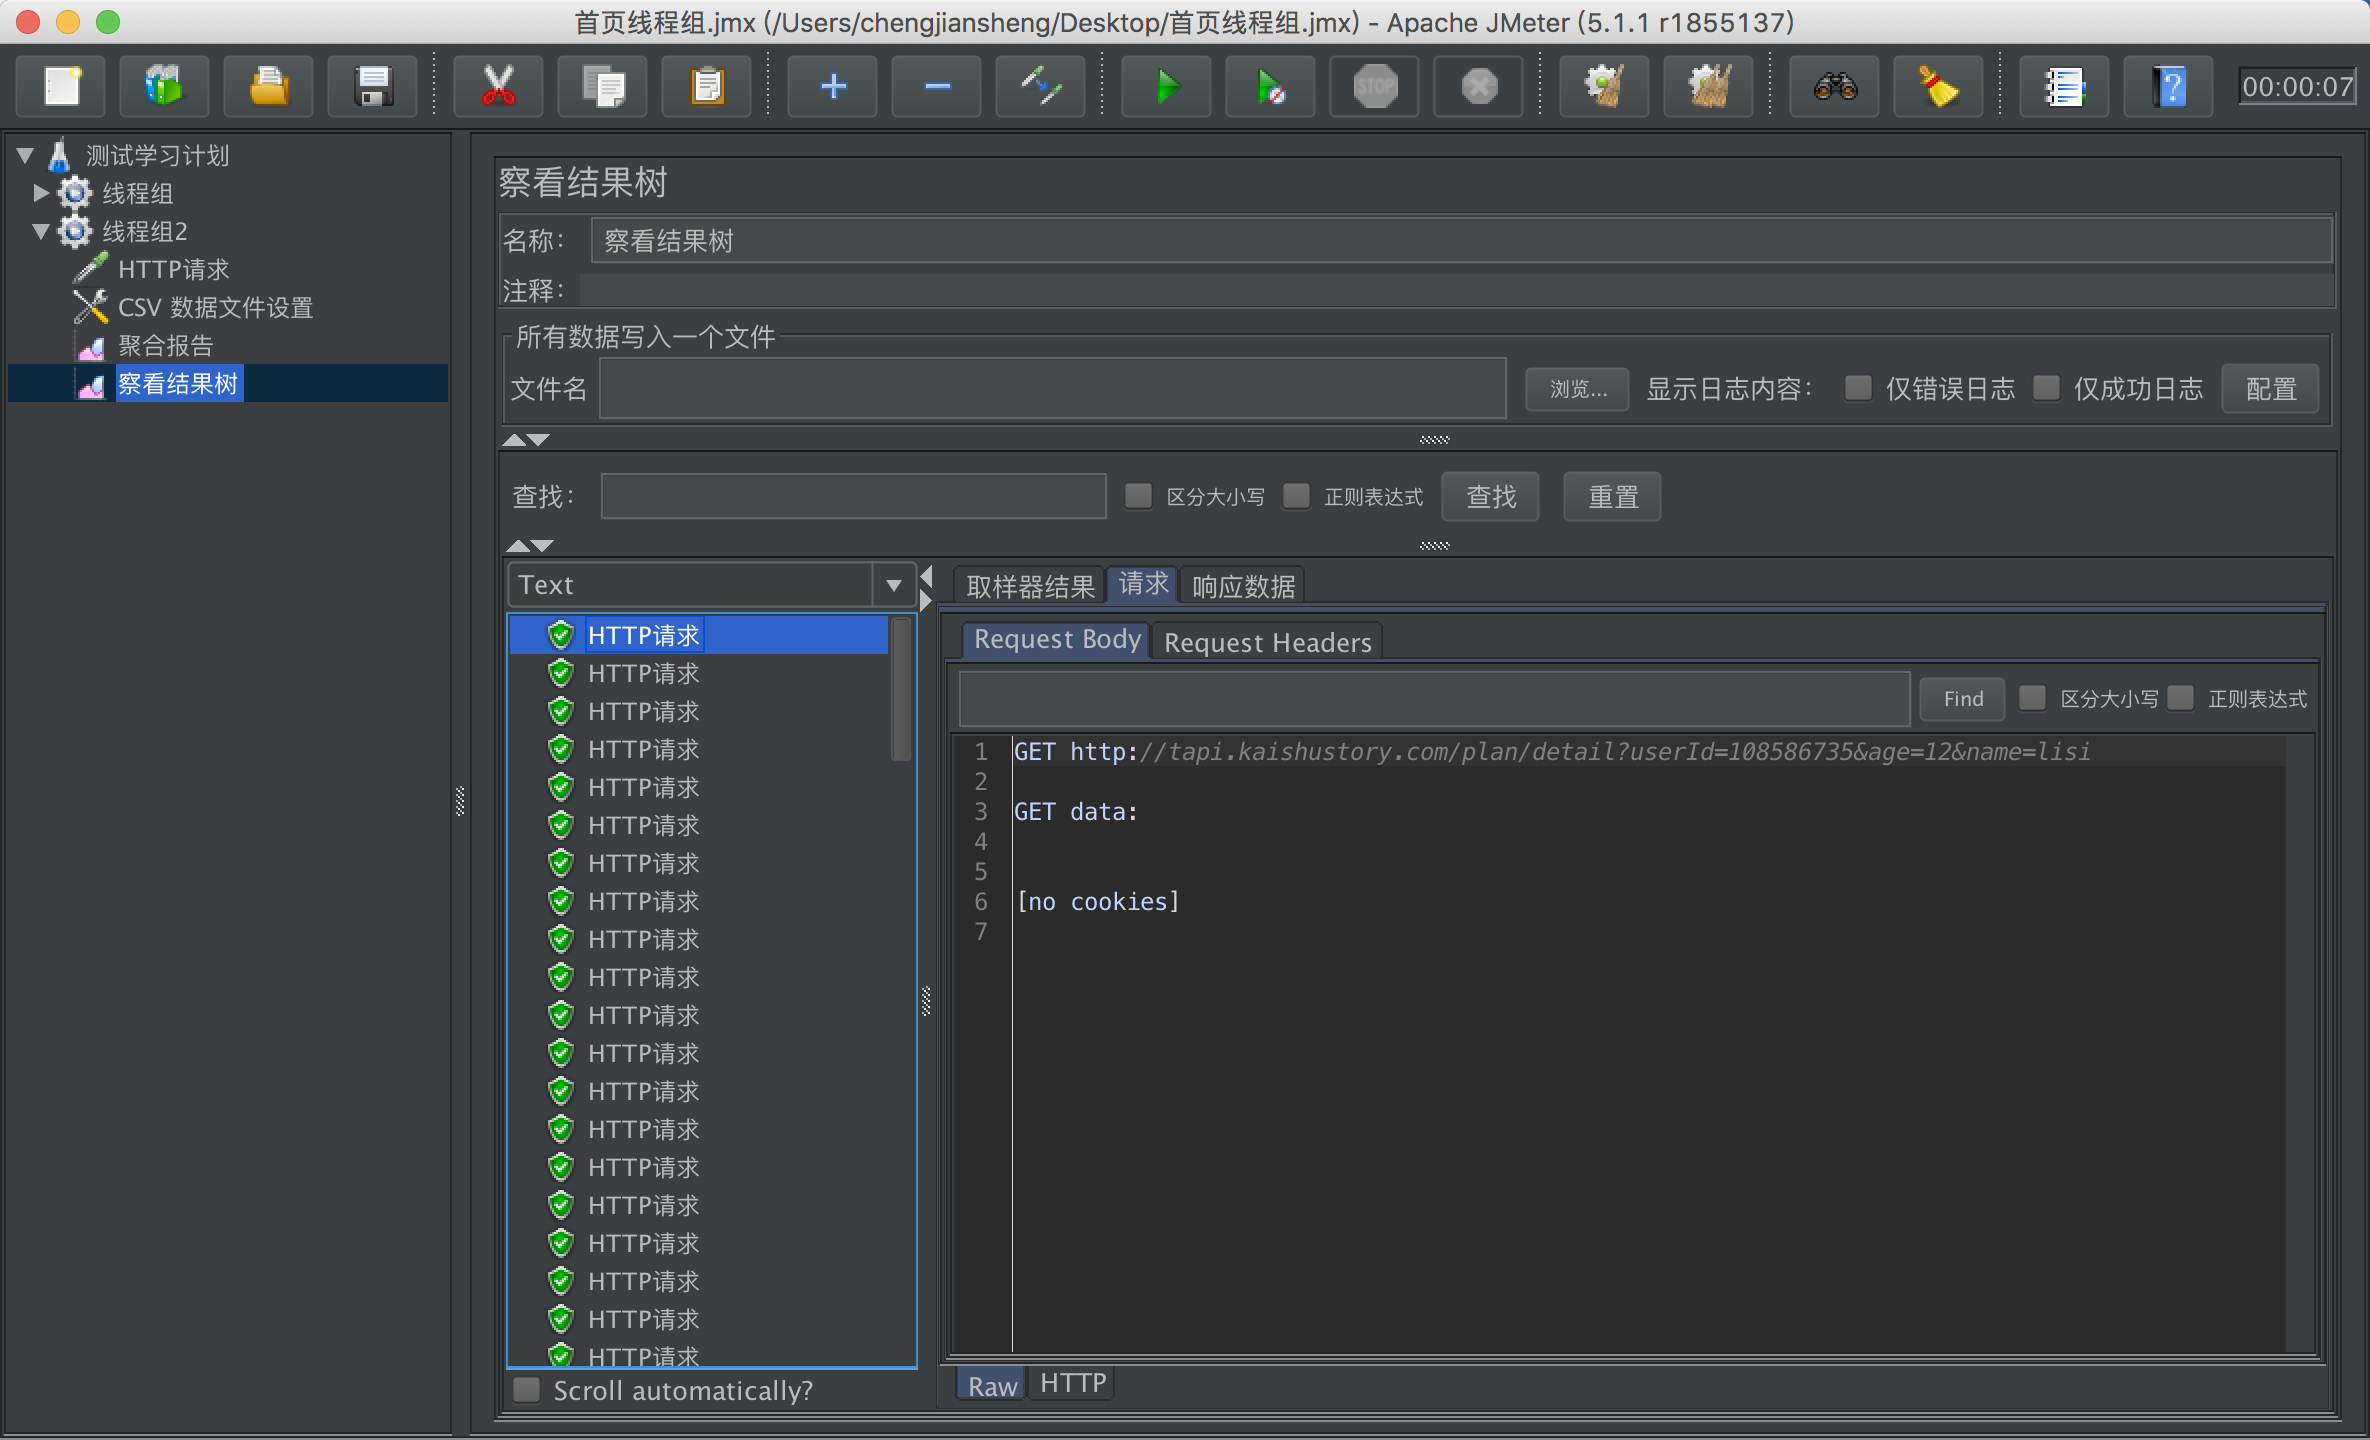2370x1440 pixels.
Task: Click the Stop sign icon
Action: pyautogui.click(x=1375, y=87)
